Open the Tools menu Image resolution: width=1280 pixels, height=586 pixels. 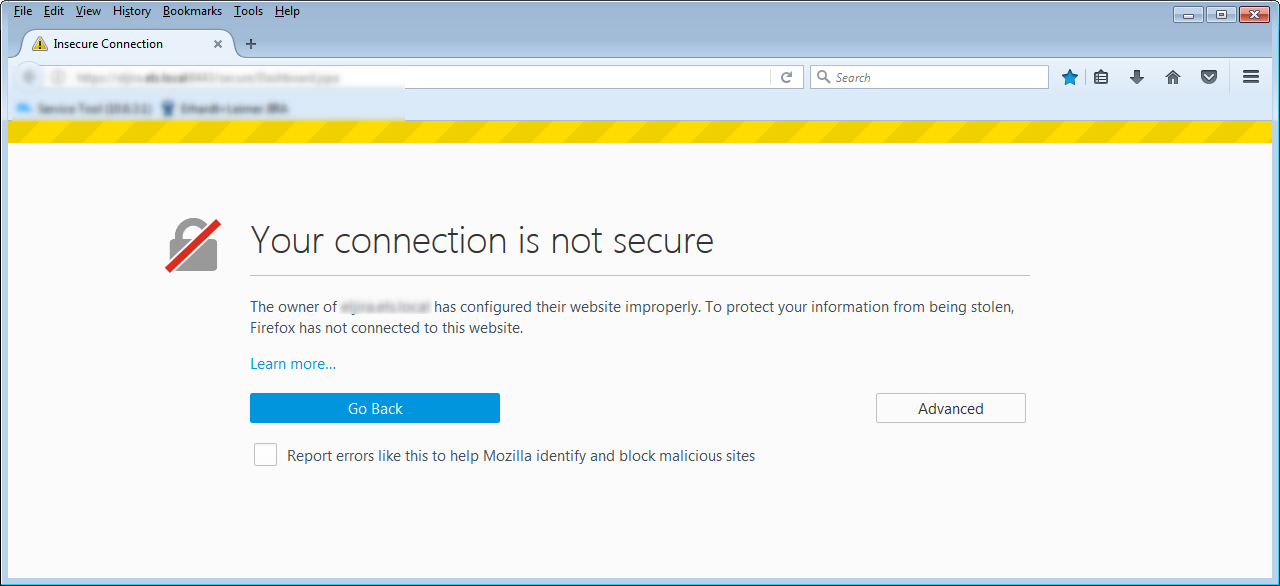[x=248, y=11]
